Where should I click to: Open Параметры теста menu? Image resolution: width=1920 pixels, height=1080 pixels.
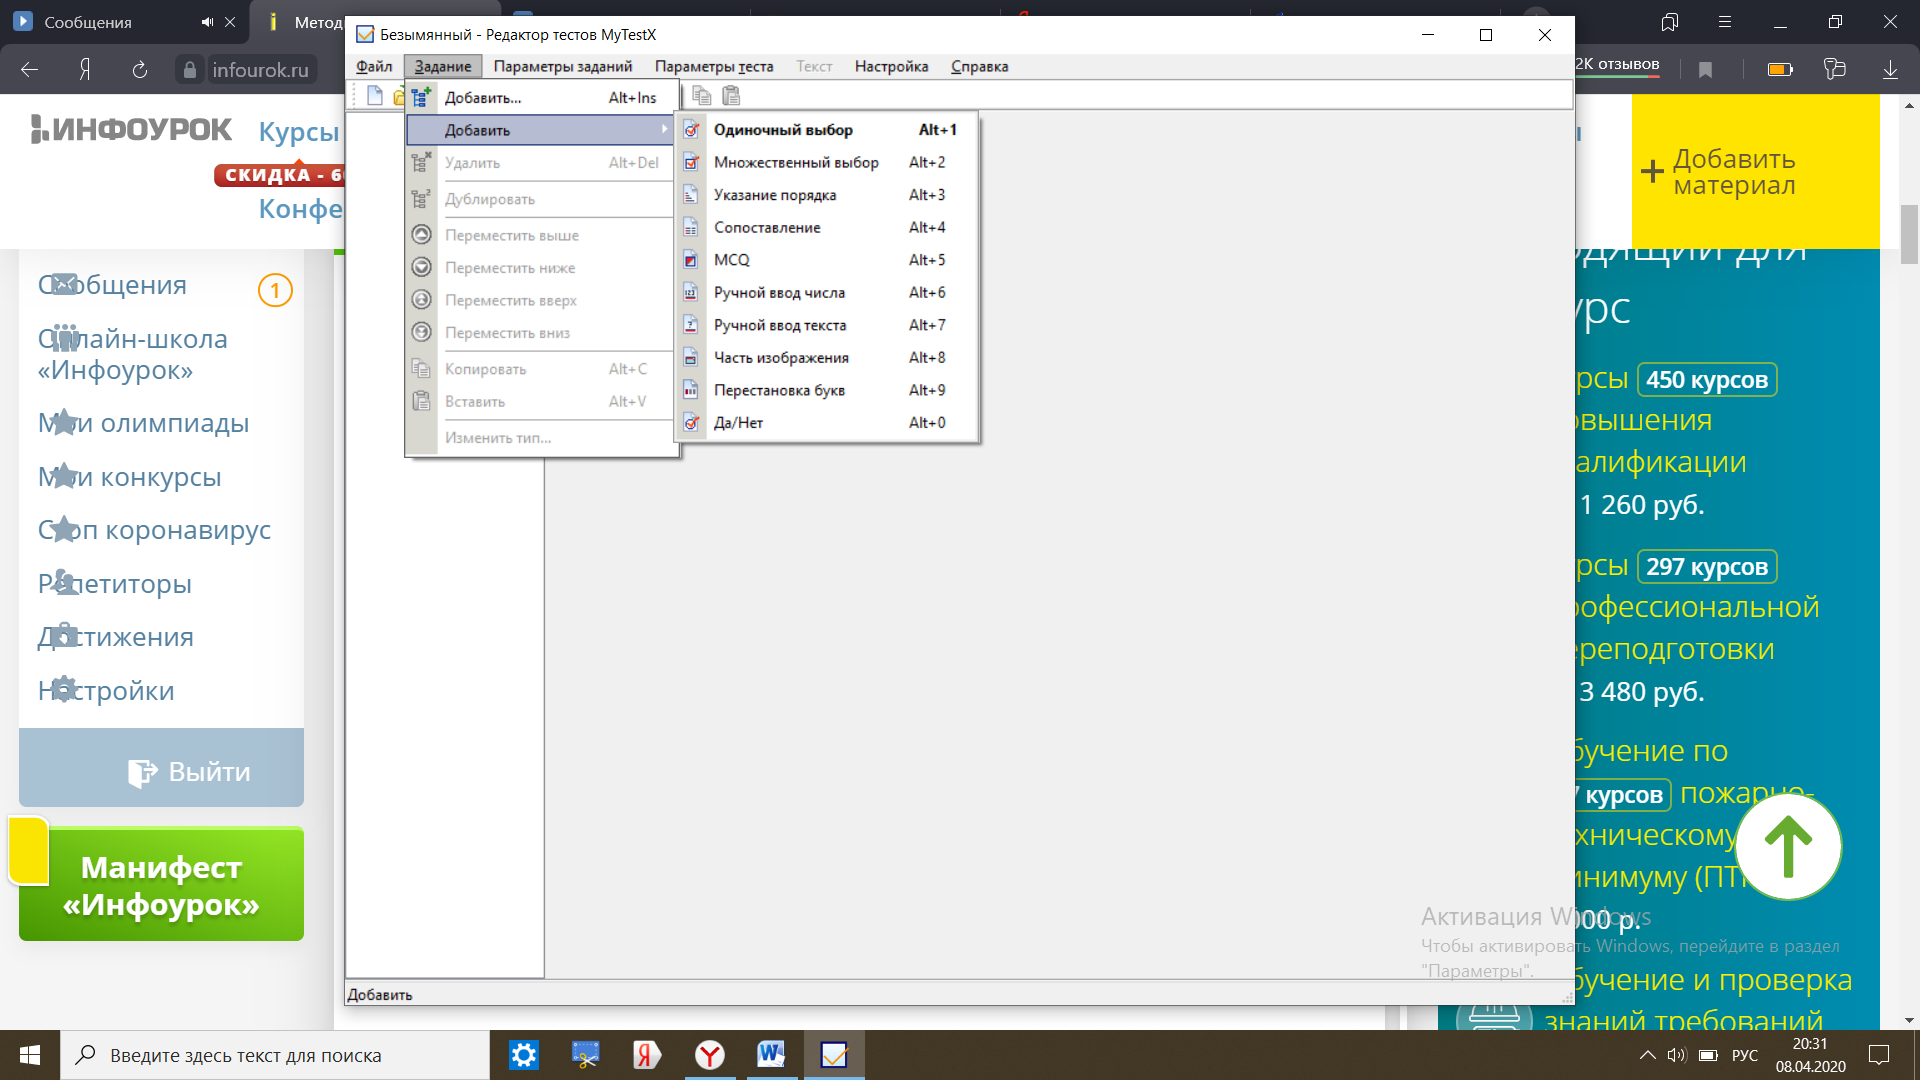(714, 66)
